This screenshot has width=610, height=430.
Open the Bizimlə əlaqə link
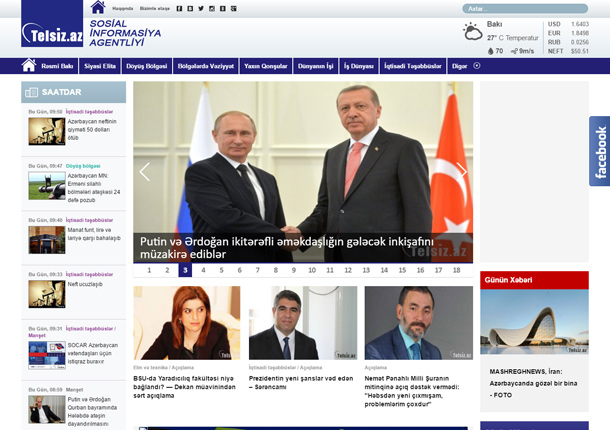154,8
